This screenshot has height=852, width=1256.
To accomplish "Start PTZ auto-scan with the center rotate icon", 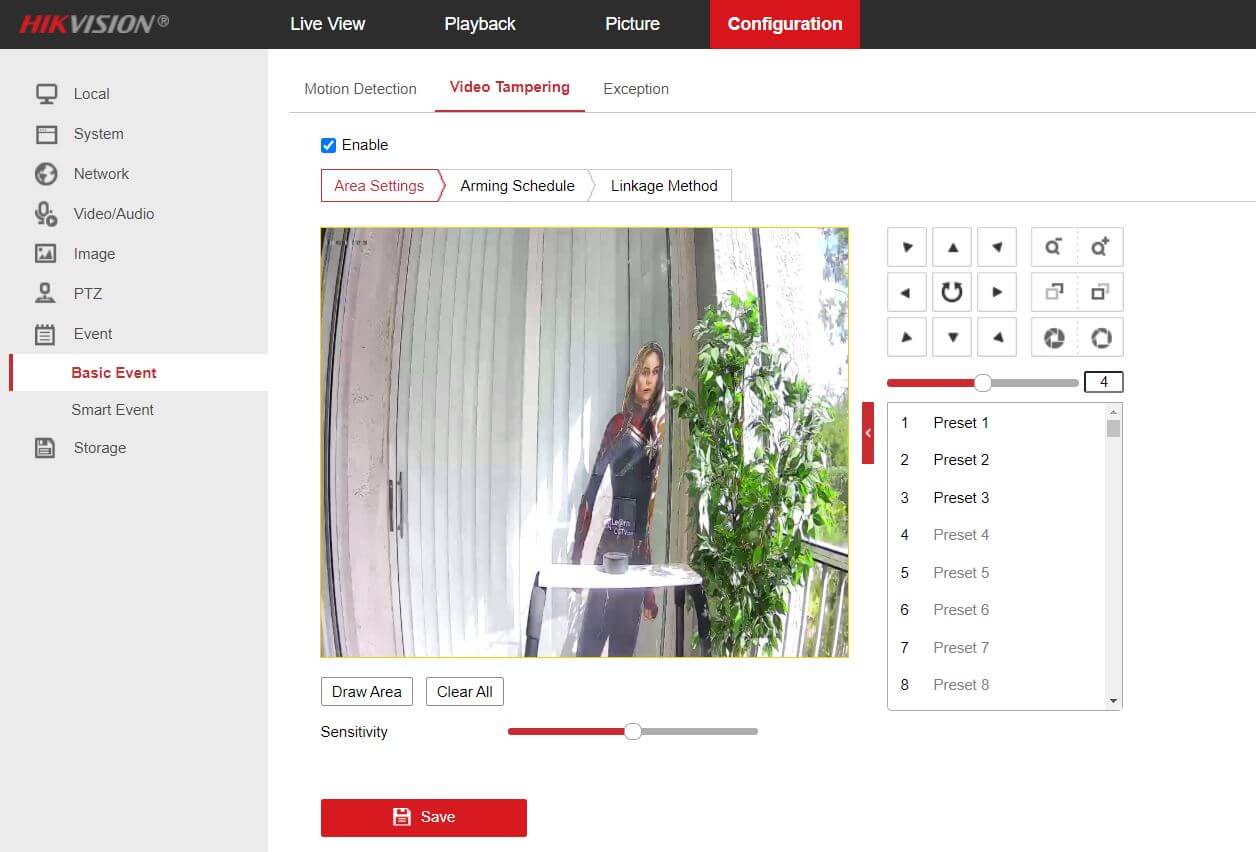I will [x=952, y=292].
